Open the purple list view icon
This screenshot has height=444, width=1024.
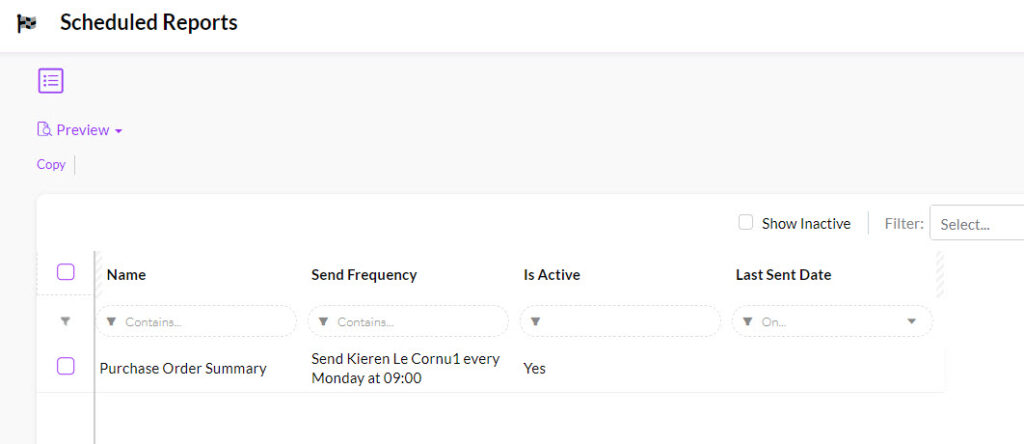click(x=50, y=80)
